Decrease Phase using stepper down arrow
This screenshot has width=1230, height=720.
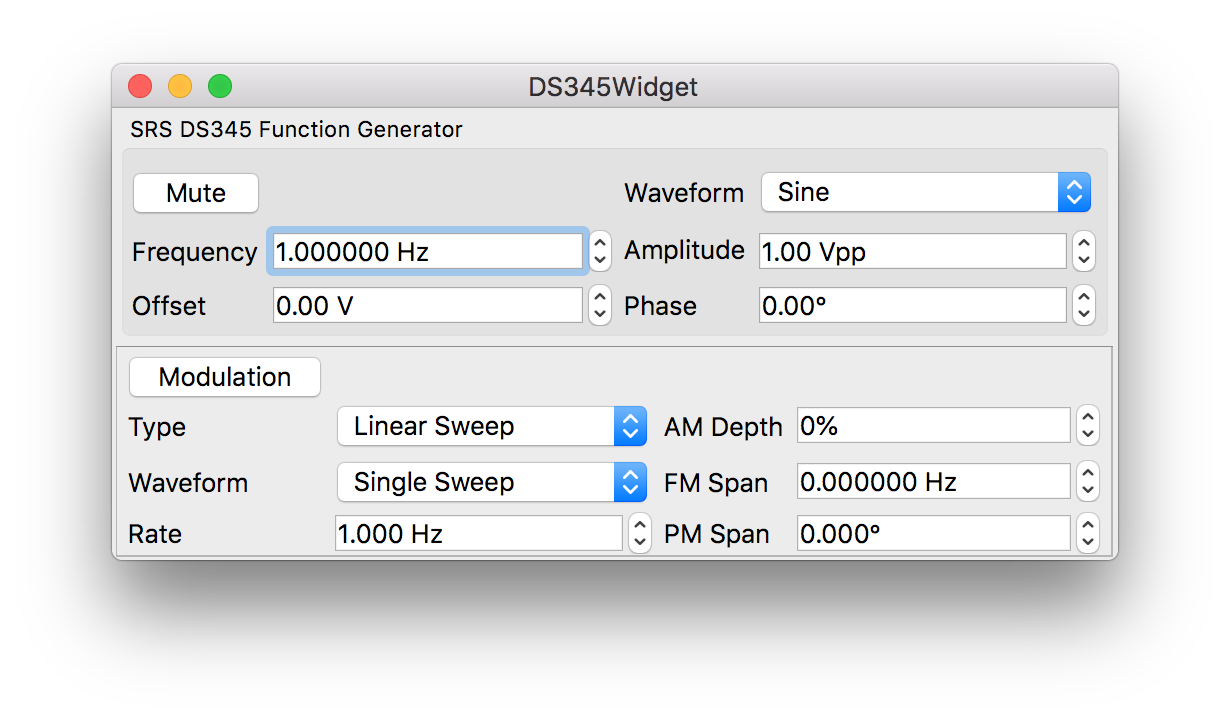tap(1084, 315)
